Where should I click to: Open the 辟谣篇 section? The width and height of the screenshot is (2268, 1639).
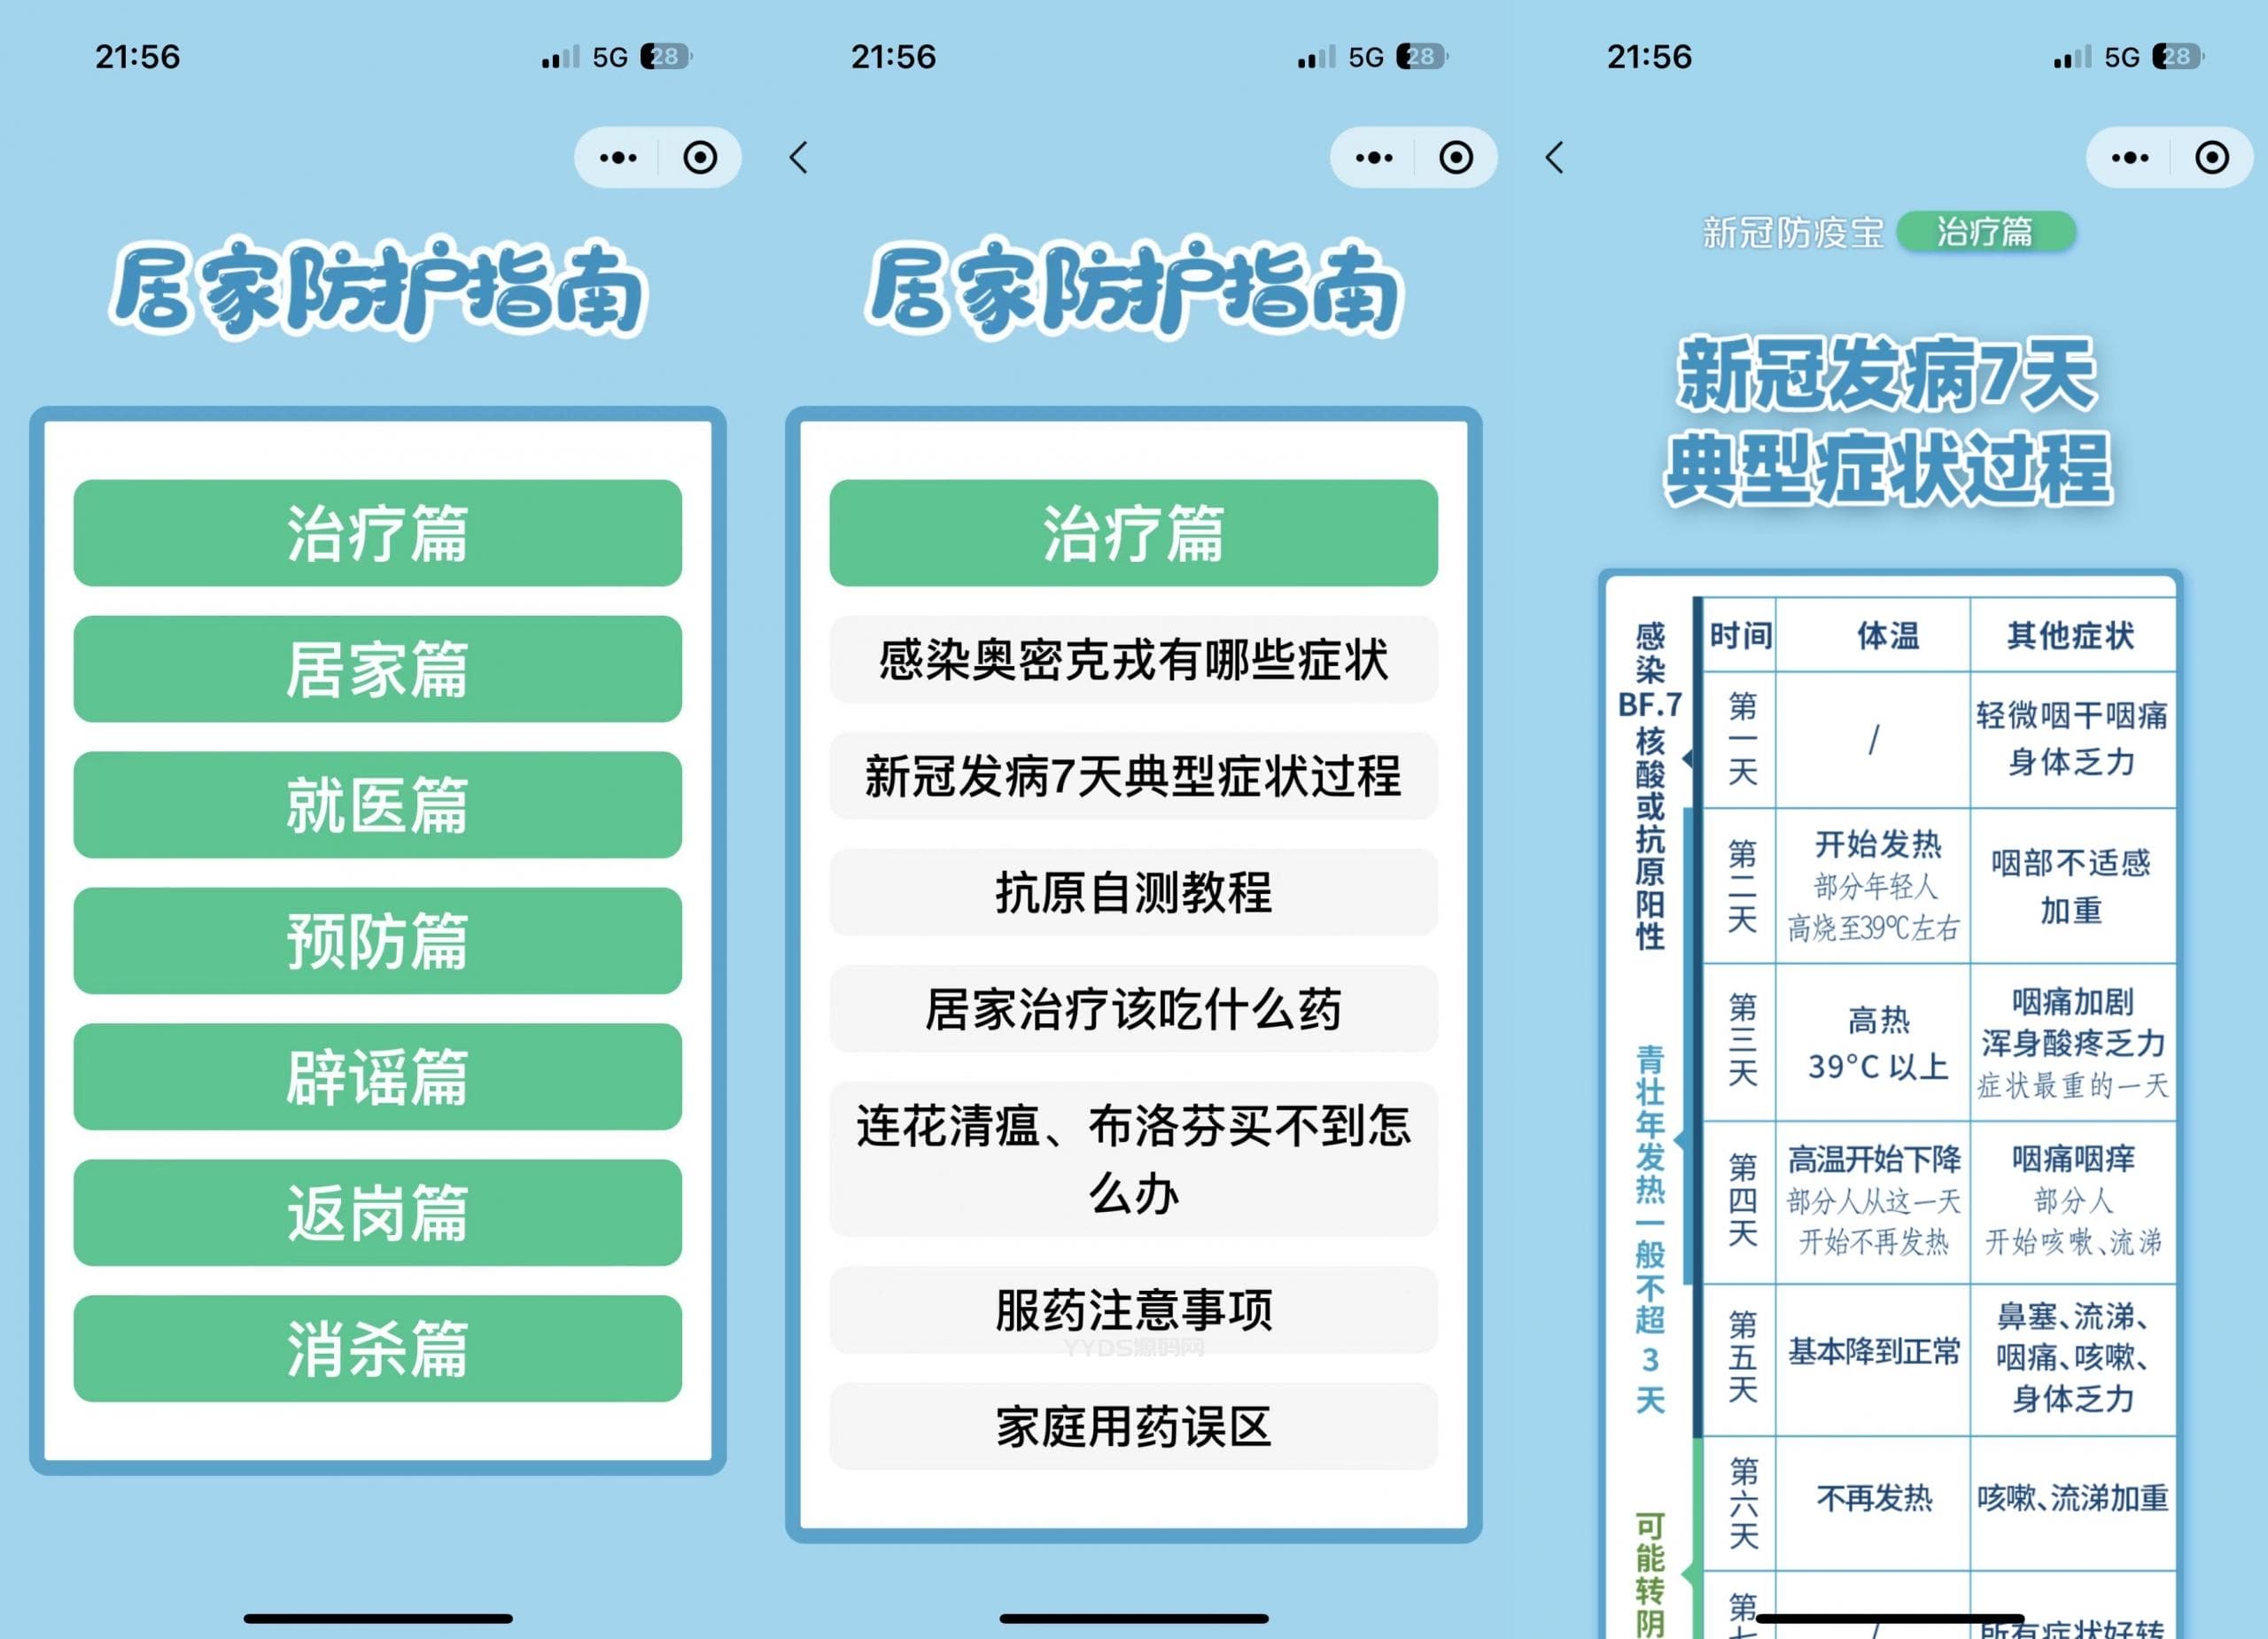[378, 1077]
